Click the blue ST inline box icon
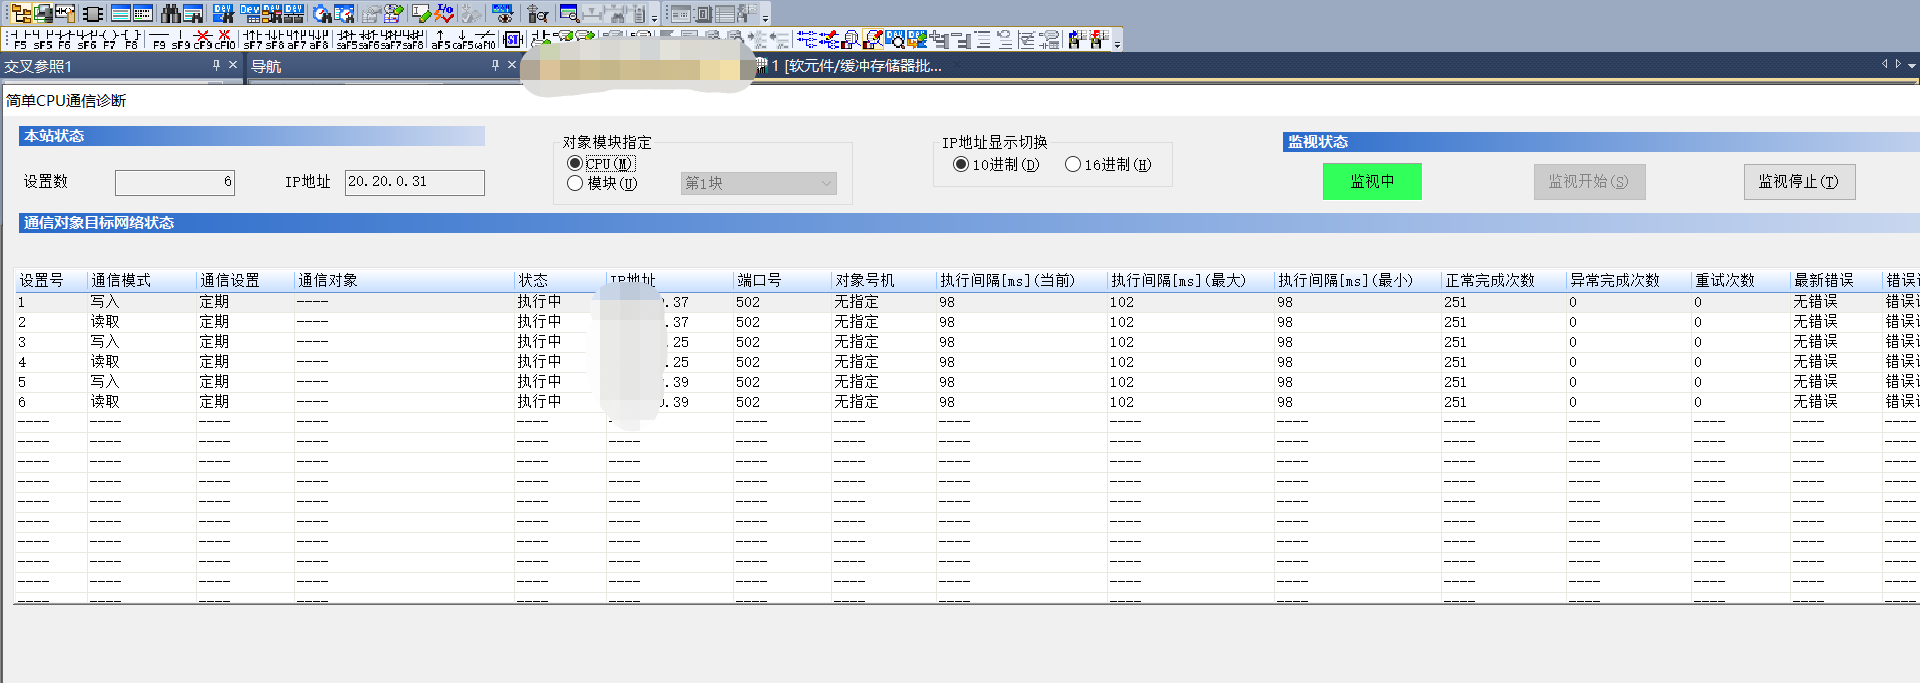 [513, 39]
